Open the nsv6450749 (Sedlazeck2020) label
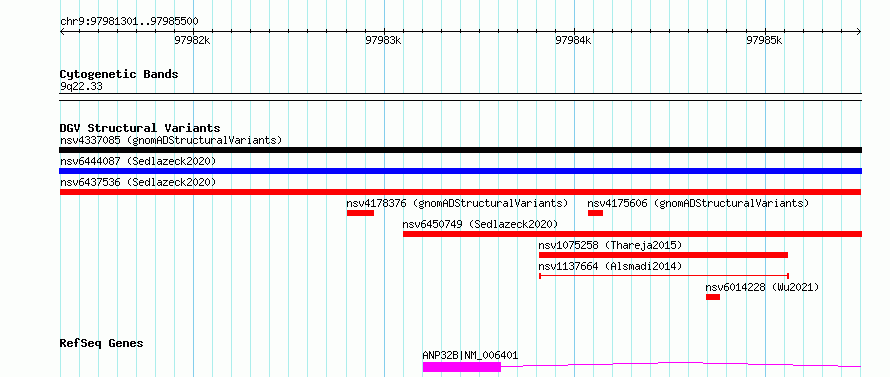The image size is (890, 377). (480, 224)
